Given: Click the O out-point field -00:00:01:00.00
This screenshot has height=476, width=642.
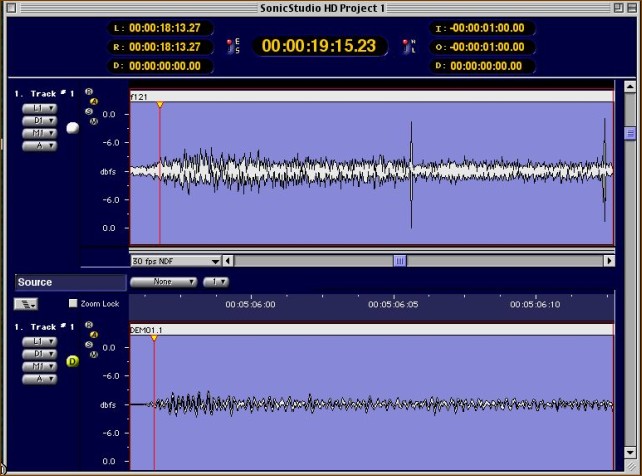Looking at the screenshot, I should (x=482, y=47).
